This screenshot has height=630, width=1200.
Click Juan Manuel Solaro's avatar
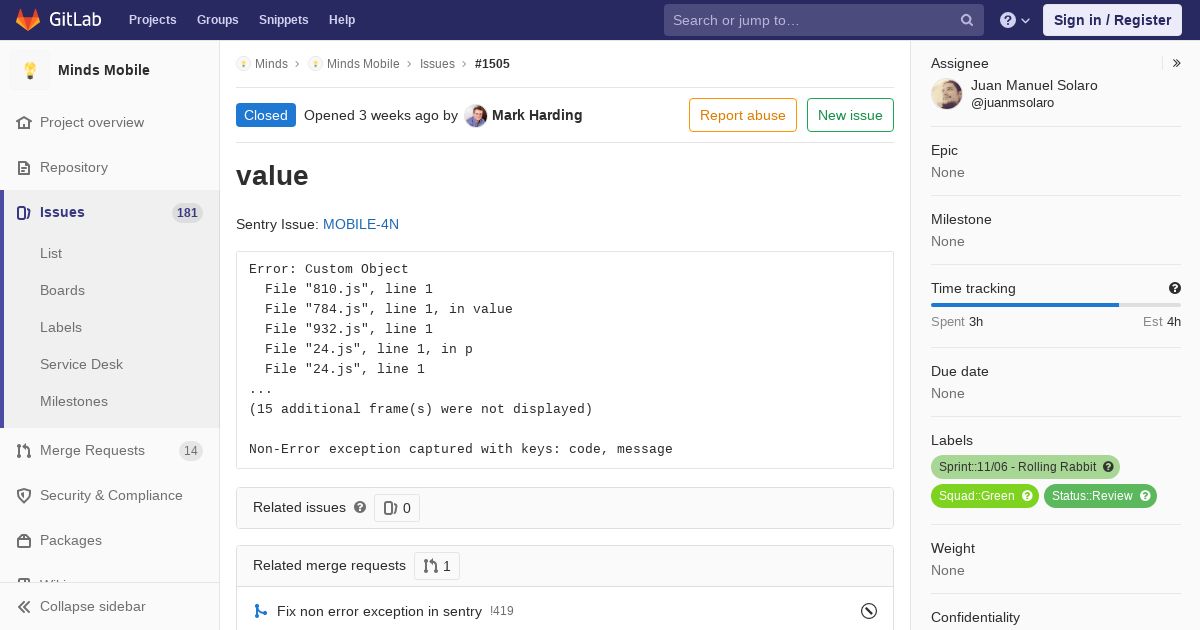[x=947, y=94]
